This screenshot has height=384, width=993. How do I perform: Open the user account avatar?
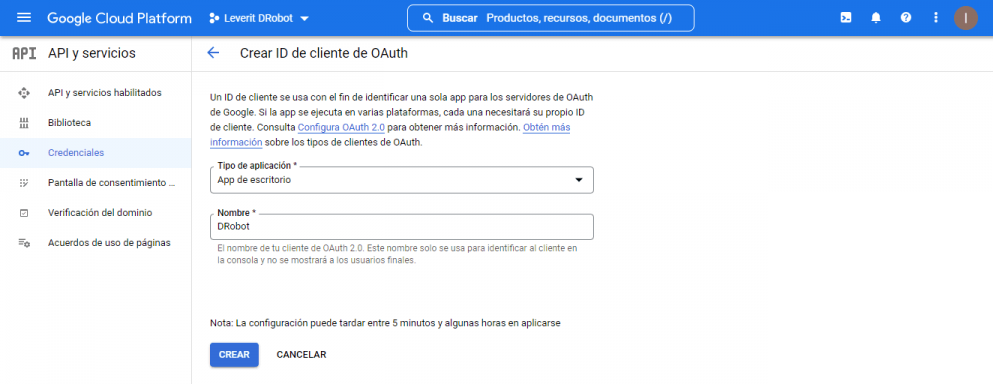(x=966, y=18)
